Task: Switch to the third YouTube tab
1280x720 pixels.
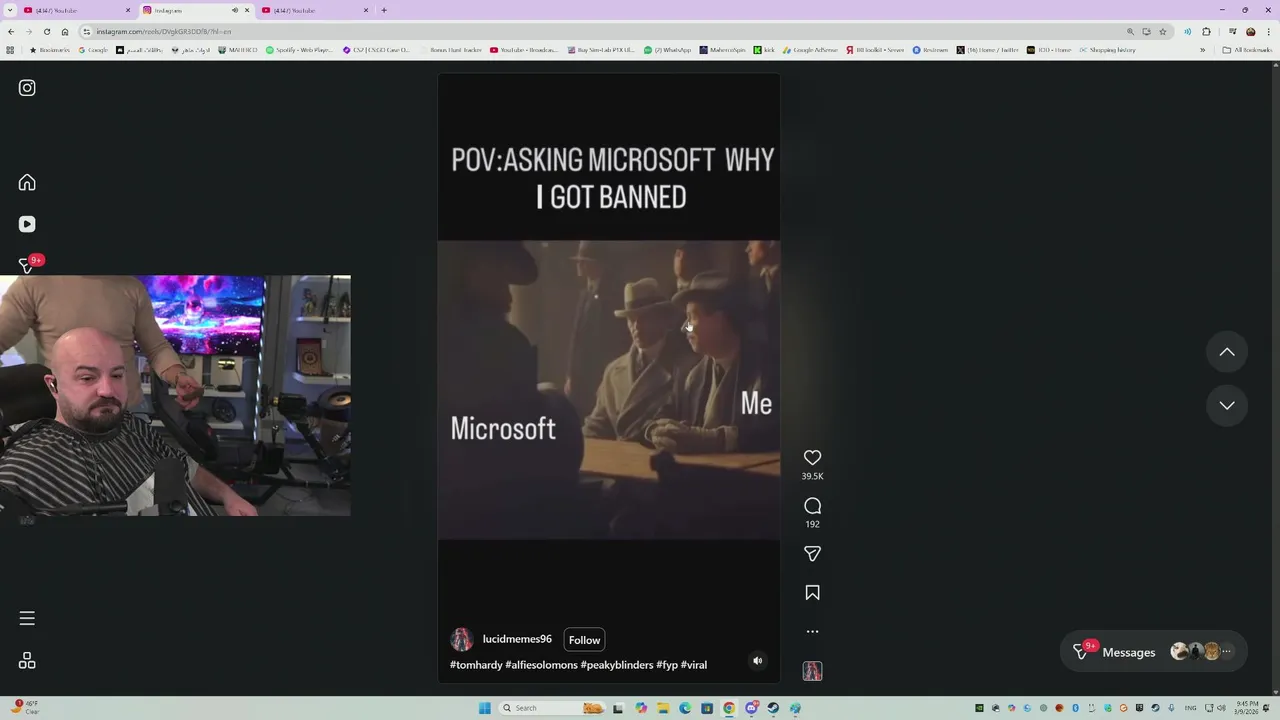Action: (315, 10)
